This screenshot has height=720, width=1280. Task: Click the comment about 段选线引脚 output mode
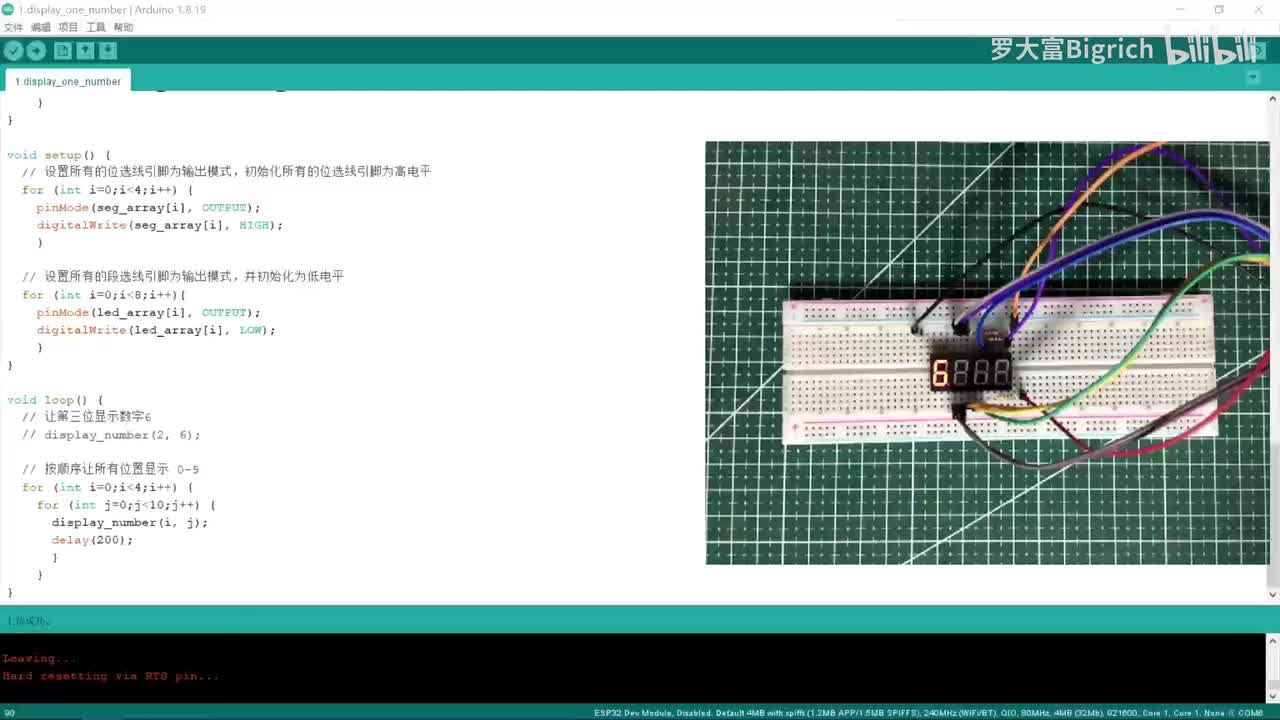(183, 277)
